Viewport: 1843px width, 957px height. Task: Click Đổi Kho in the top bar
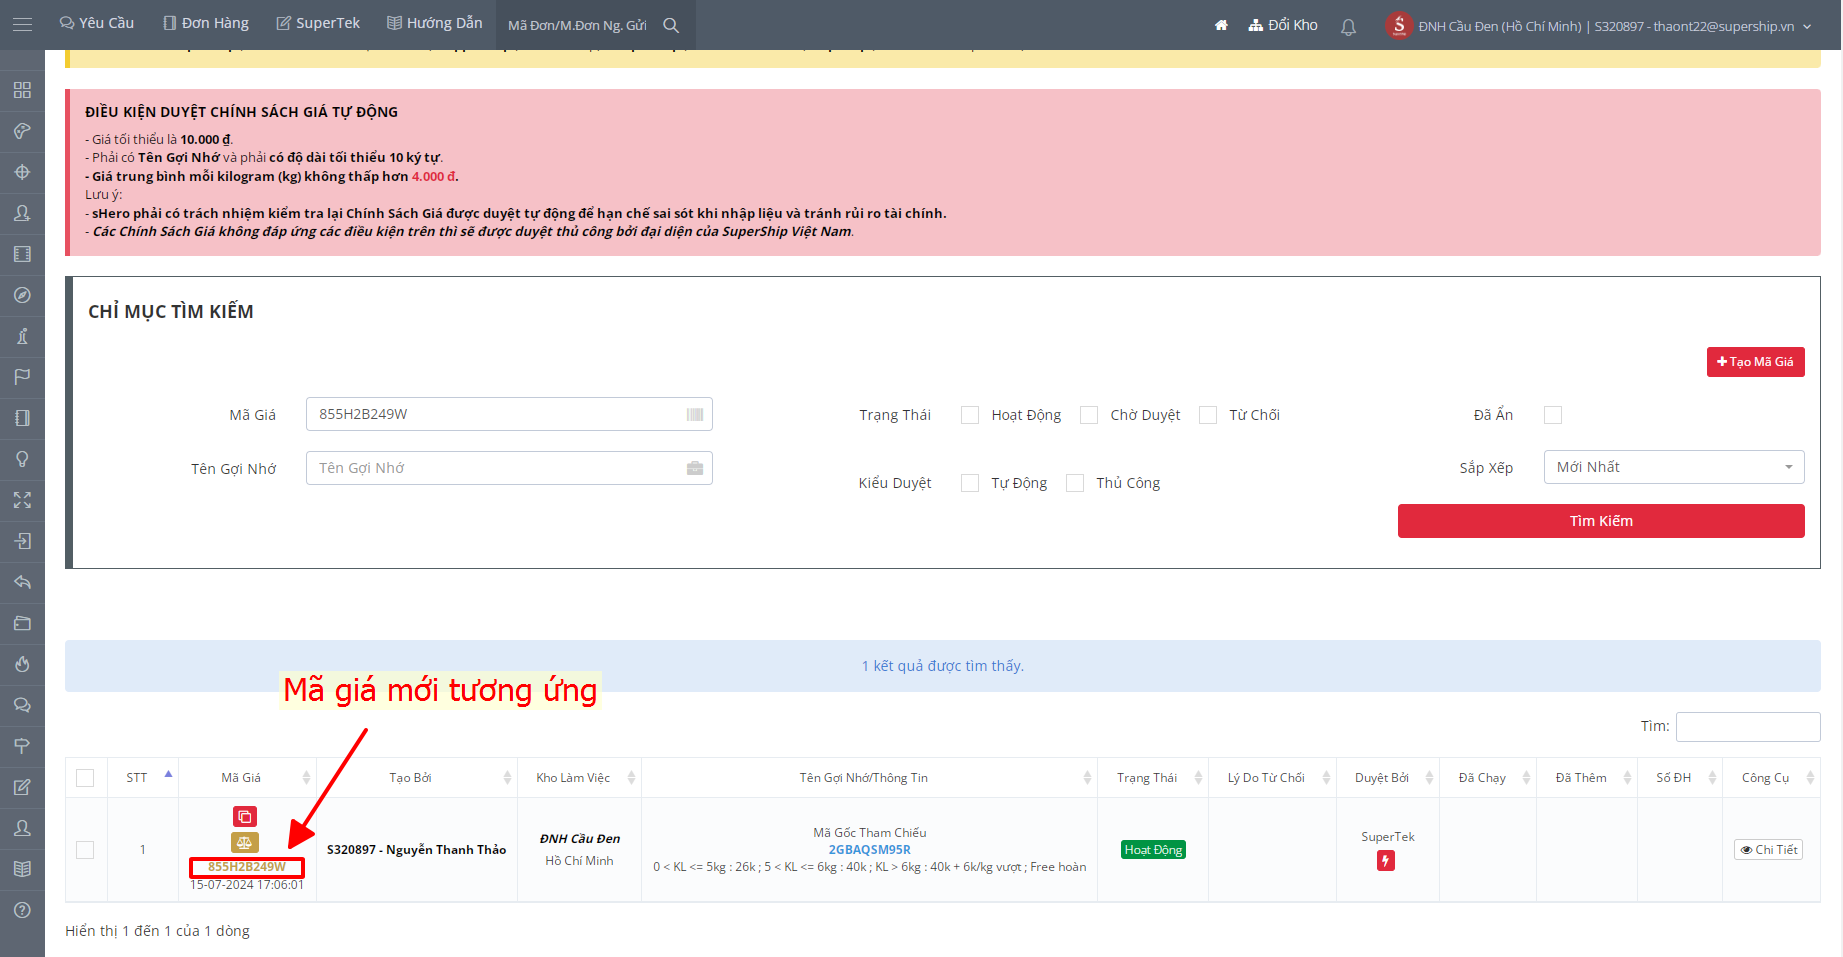tap(1283, 25)
